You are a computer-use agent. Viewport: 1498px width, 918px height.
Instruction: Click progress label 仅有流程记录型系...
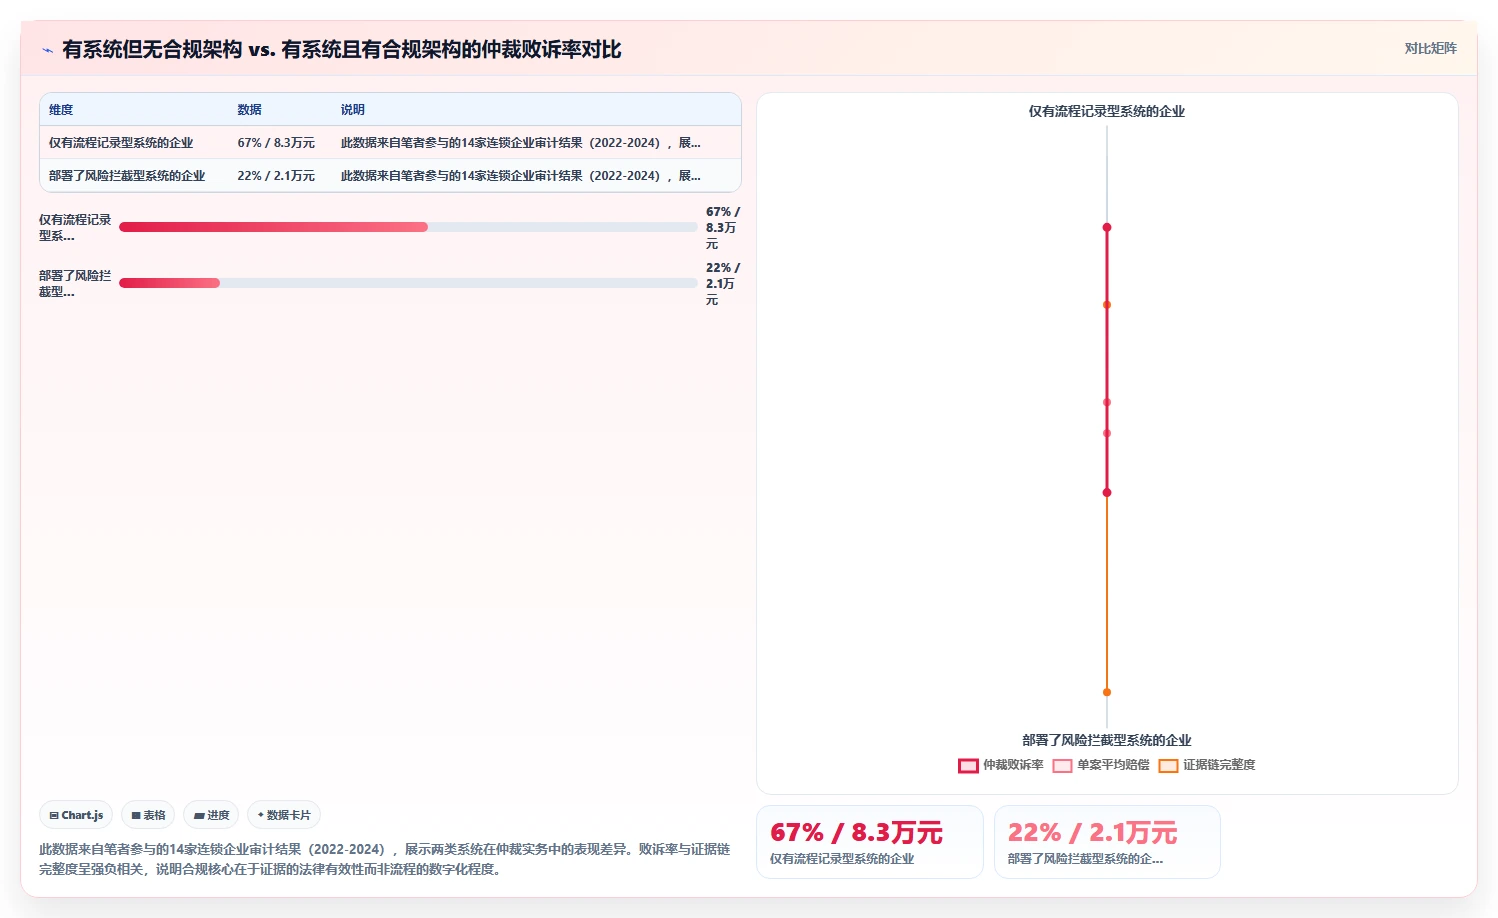75,228
